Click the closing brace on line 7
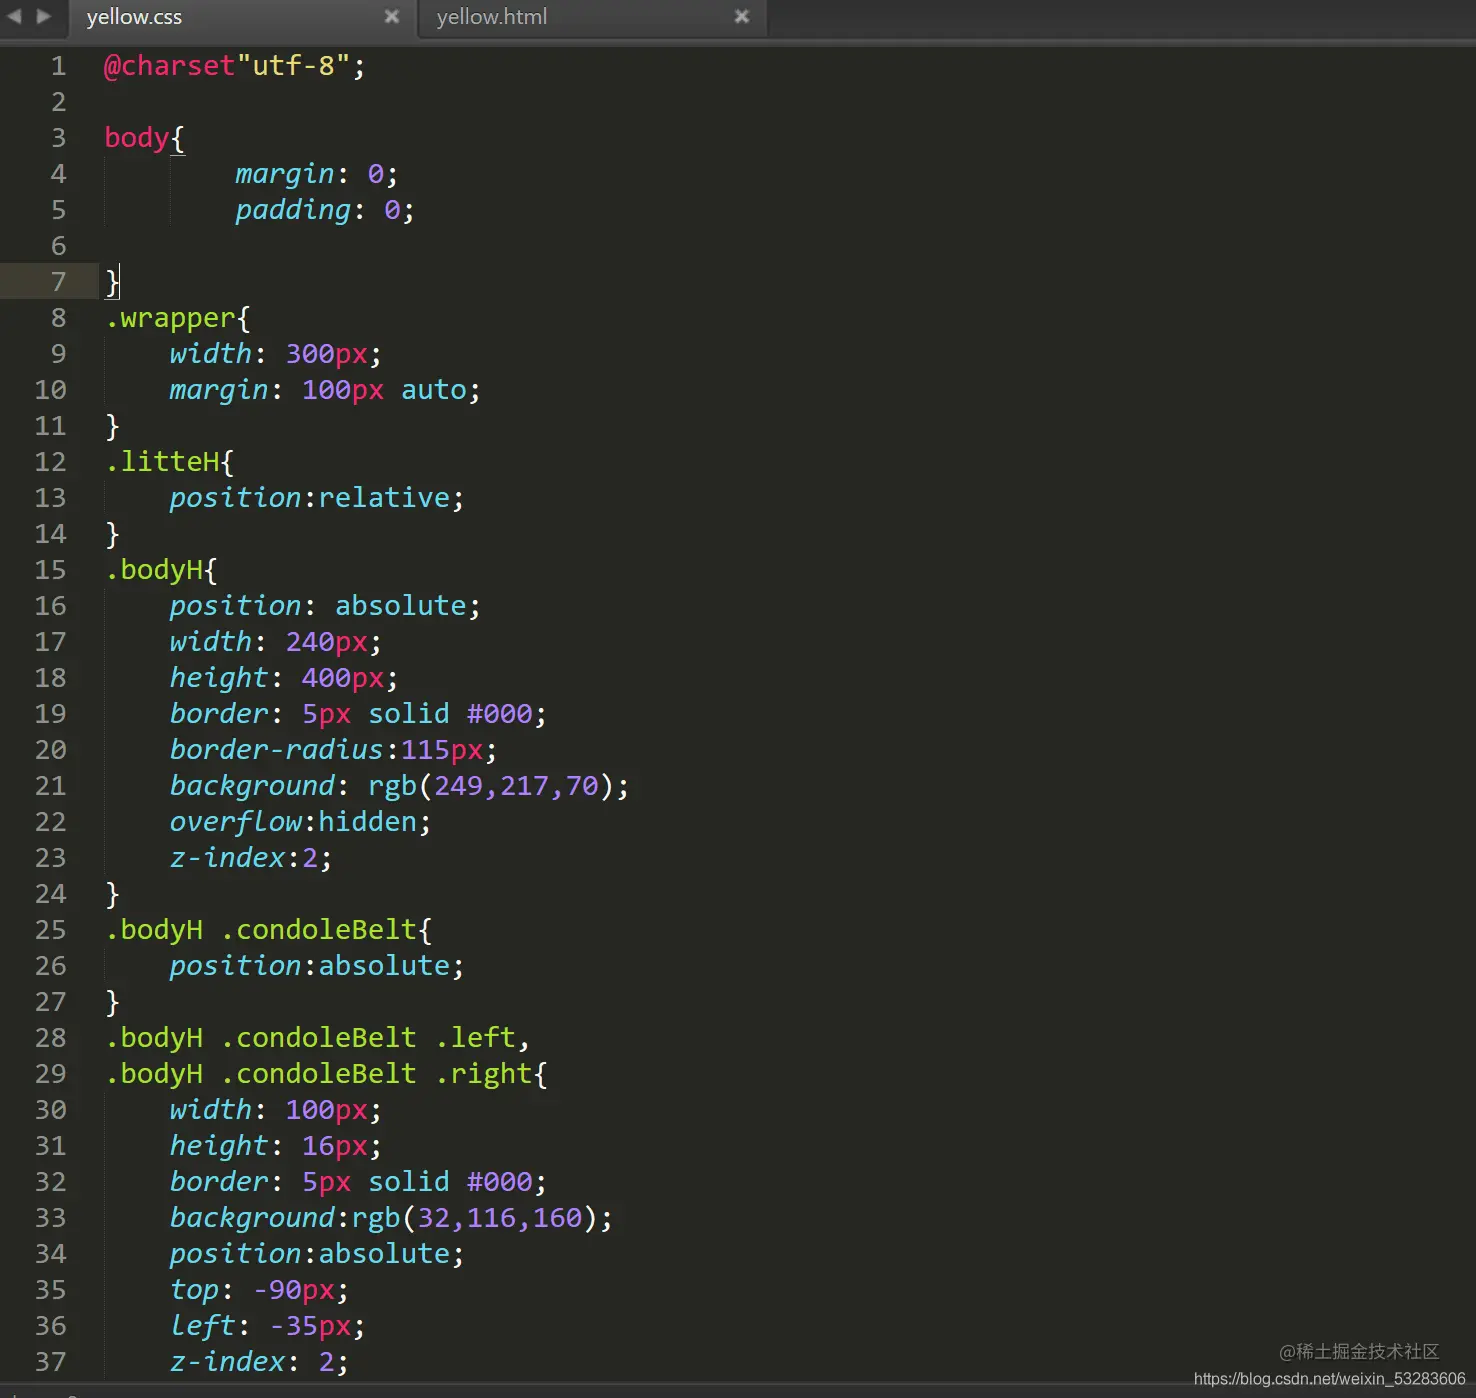 (x=111, y=283)
